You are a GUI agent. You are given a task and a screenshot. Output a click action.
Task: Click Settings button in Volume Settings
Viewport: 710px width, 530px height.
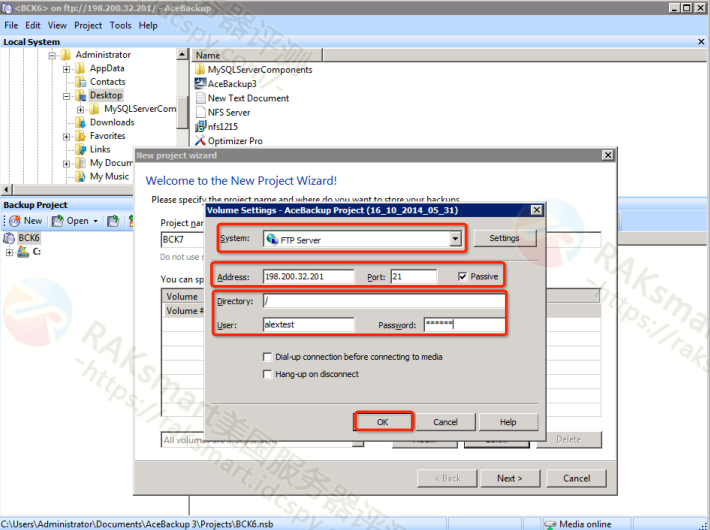tap(504, 238)
